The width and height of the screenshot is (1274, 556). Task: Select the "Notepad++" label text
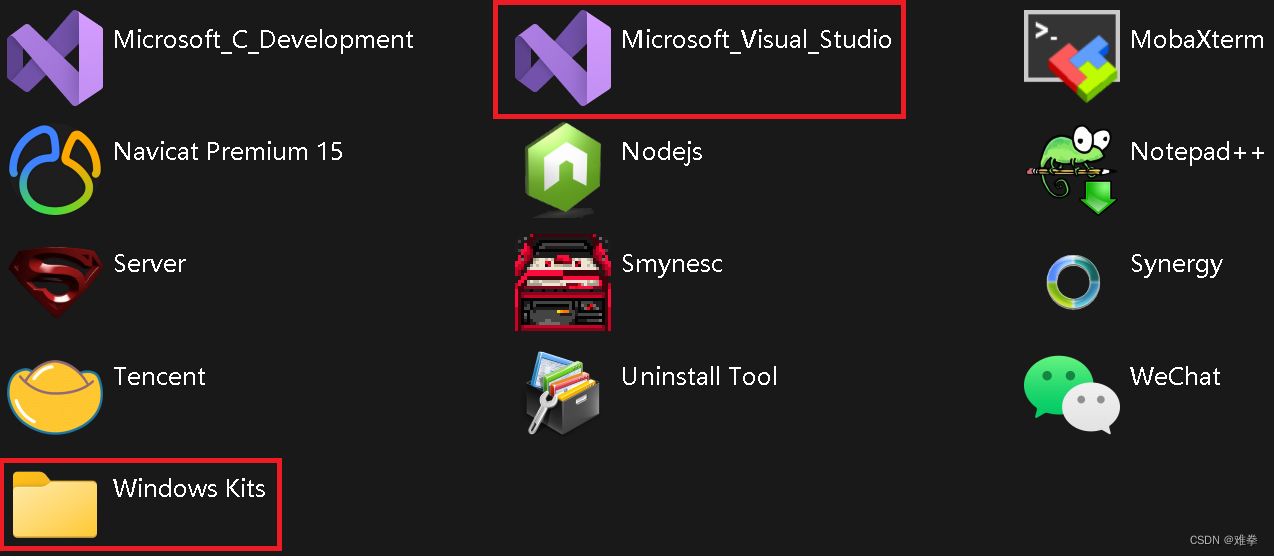click(1198, 152)
